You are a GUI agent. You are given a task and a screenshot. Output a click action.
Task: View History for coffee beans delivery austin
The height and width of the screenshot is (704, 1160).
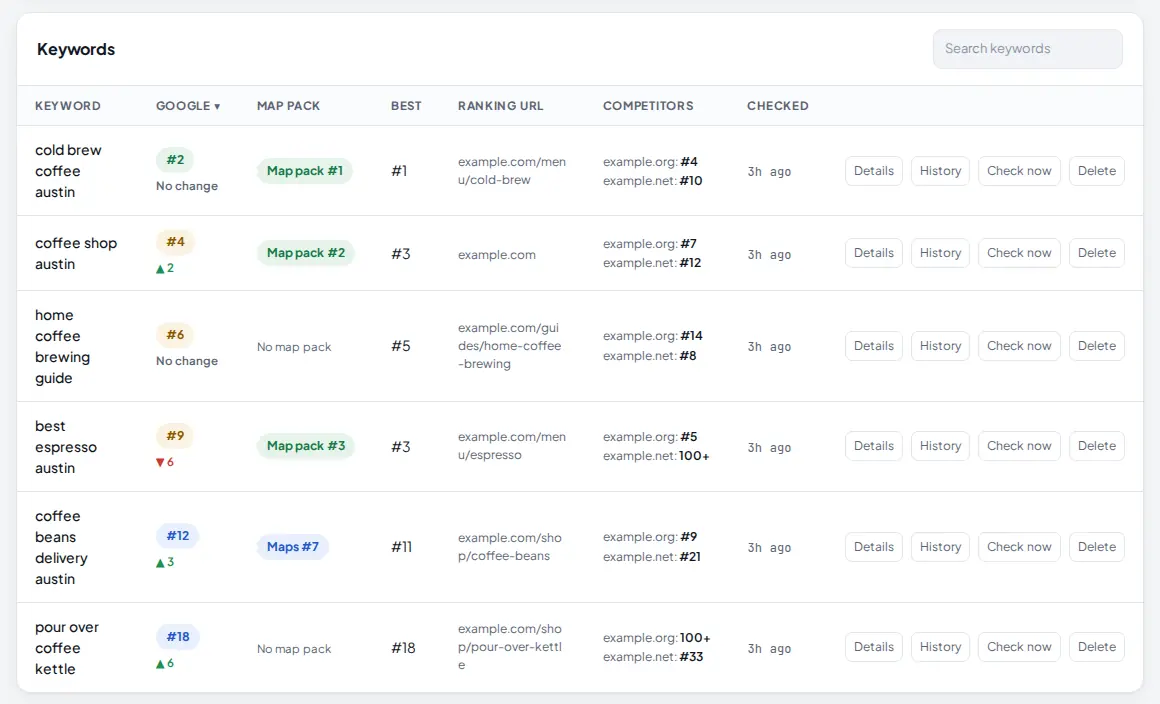pyautogui.click(x=940, y=547)
